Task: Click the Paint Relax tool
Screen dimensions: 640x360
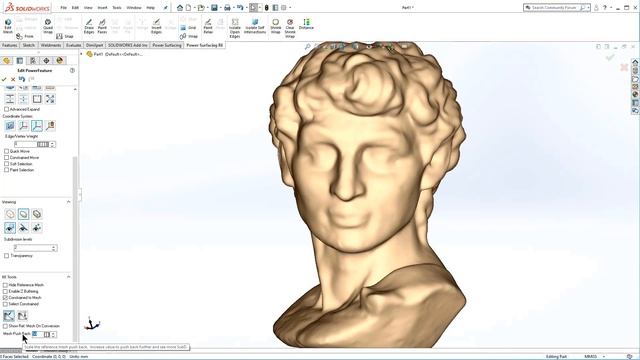Action: [208, 26]
